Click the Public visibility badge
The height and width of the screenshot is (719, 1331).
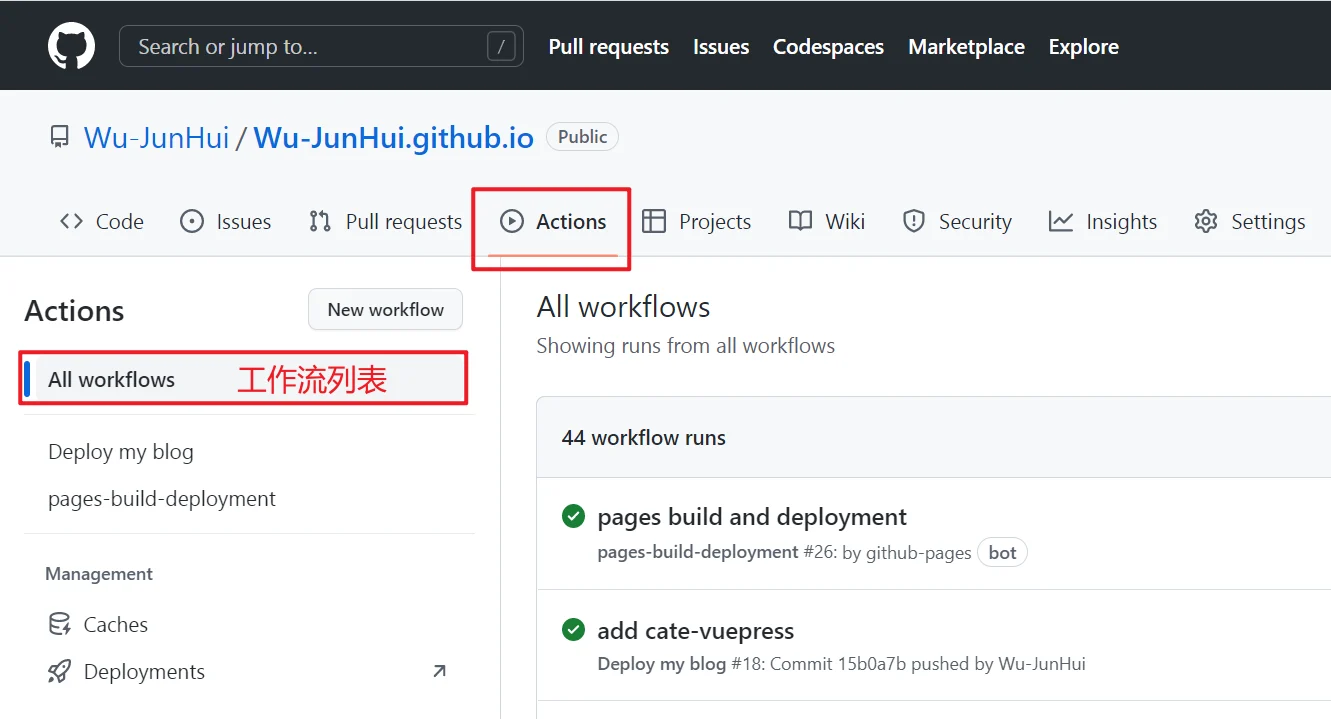coord(582,137)
